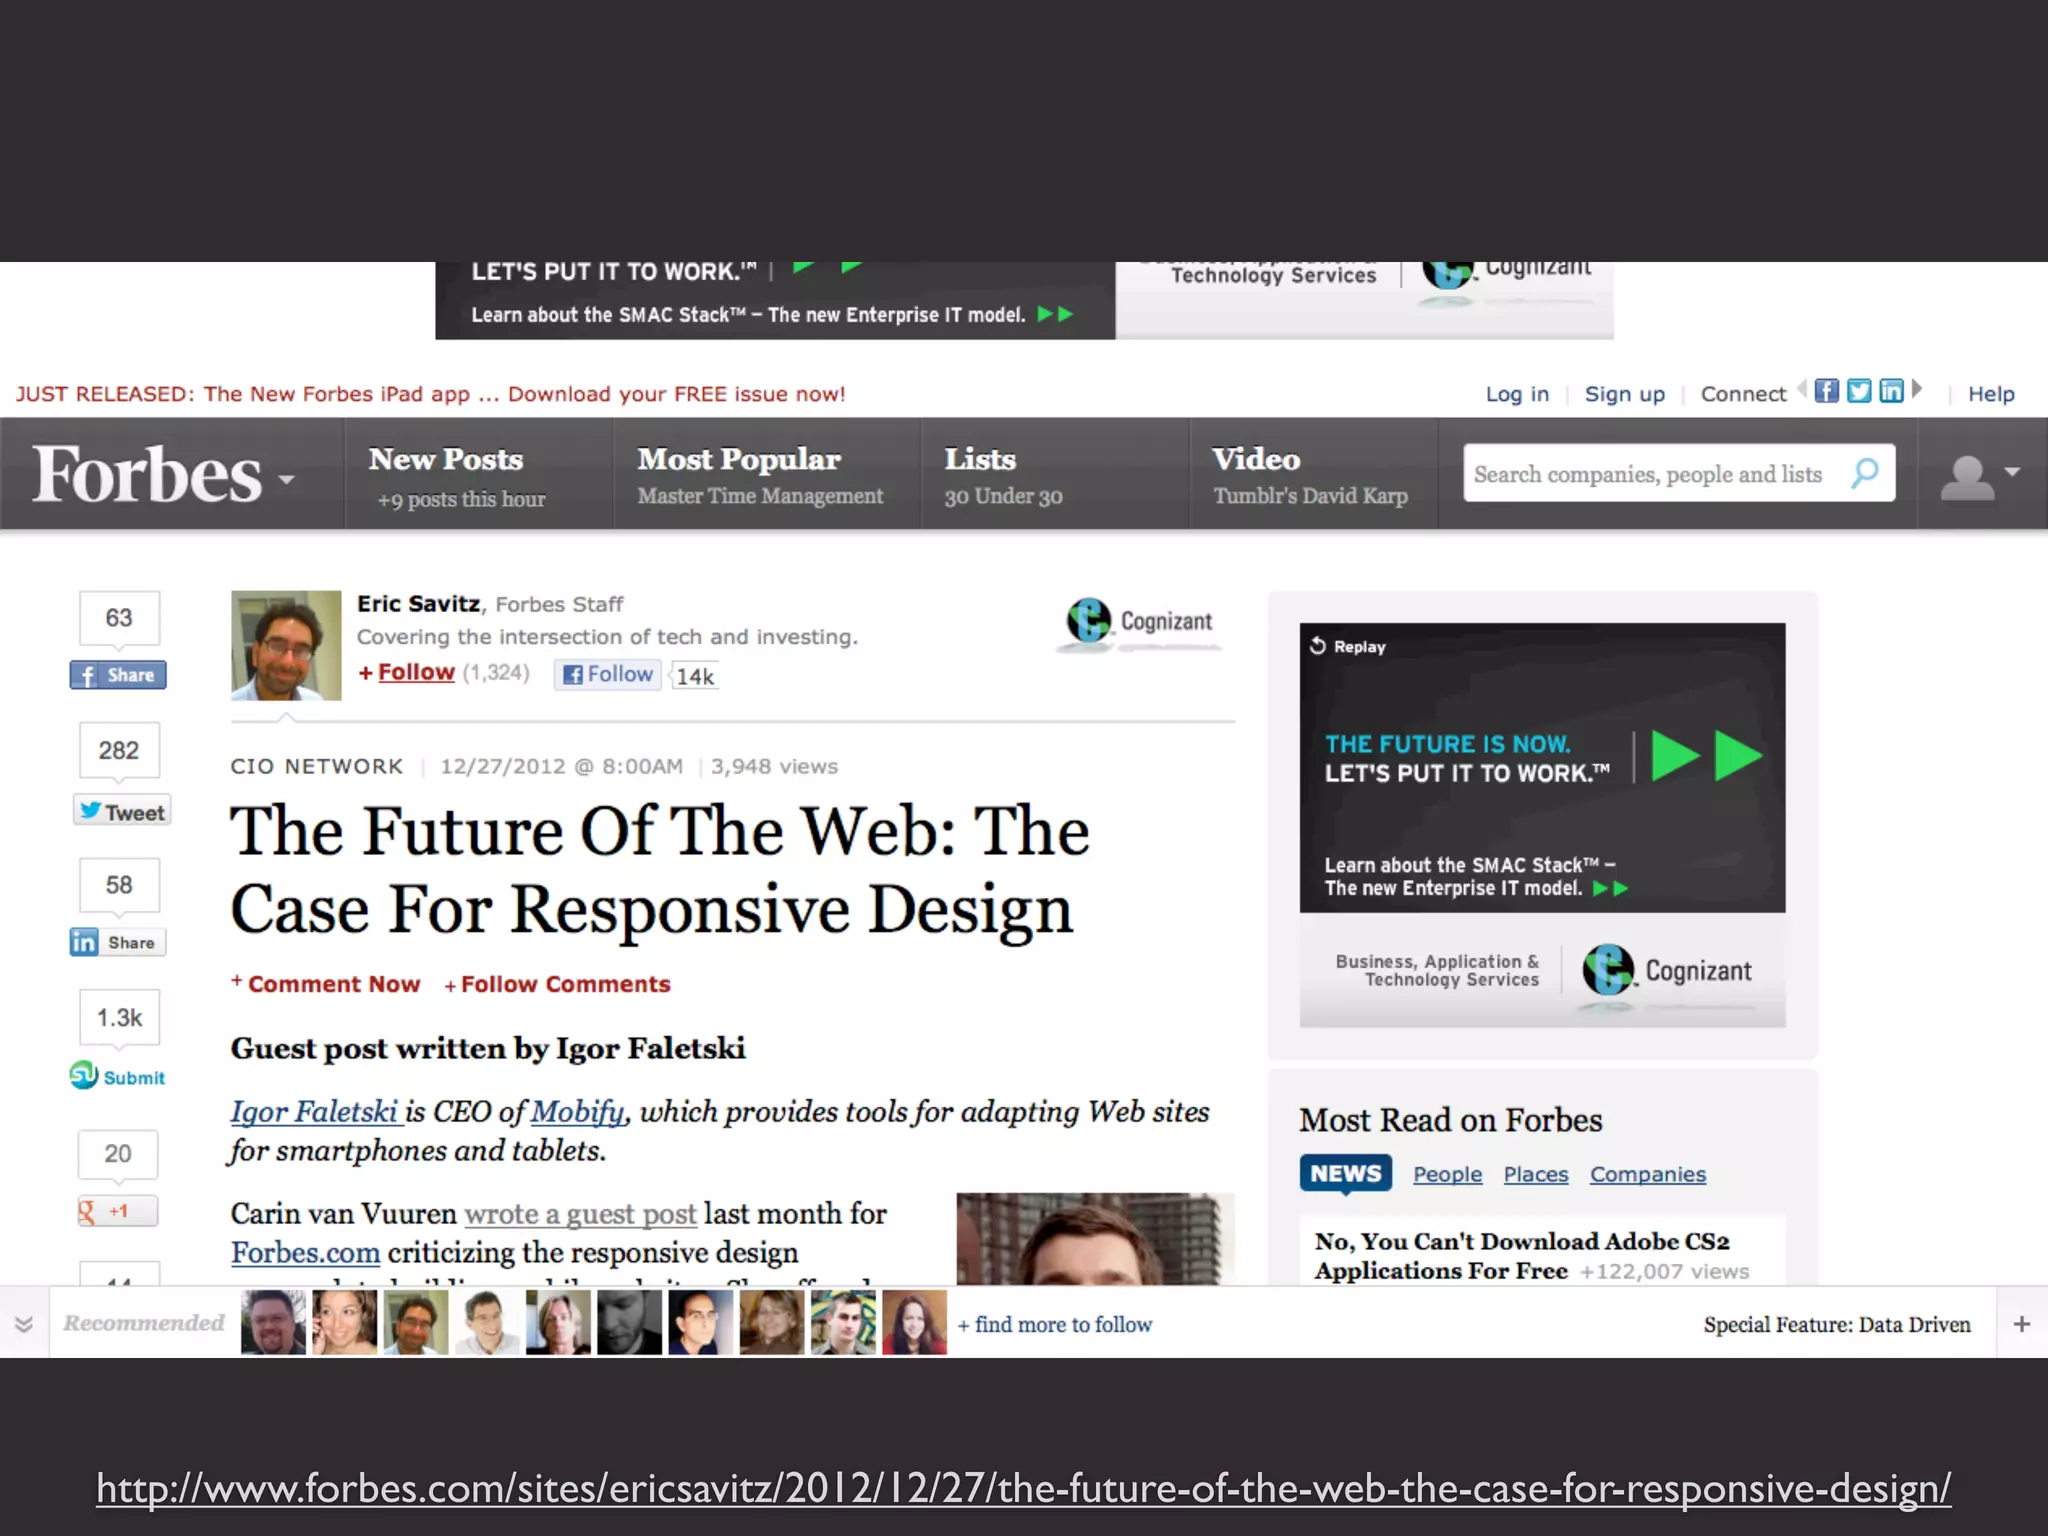Tweet this article
Image resolution: width=2048 pixels, height=1536 pixels.
coord(122,811)
